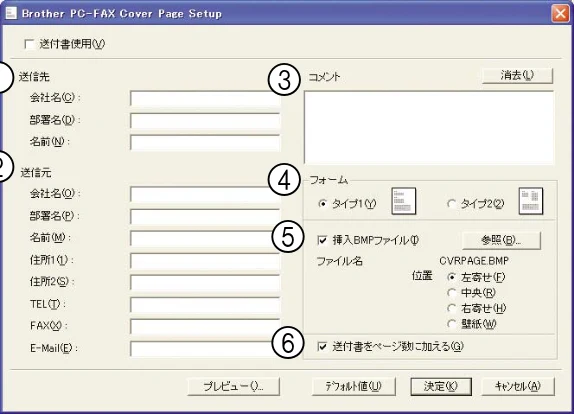Uncheck the 挿入BMPファイル(I) checkbox

pyautogui.click(x=322, y=240)
